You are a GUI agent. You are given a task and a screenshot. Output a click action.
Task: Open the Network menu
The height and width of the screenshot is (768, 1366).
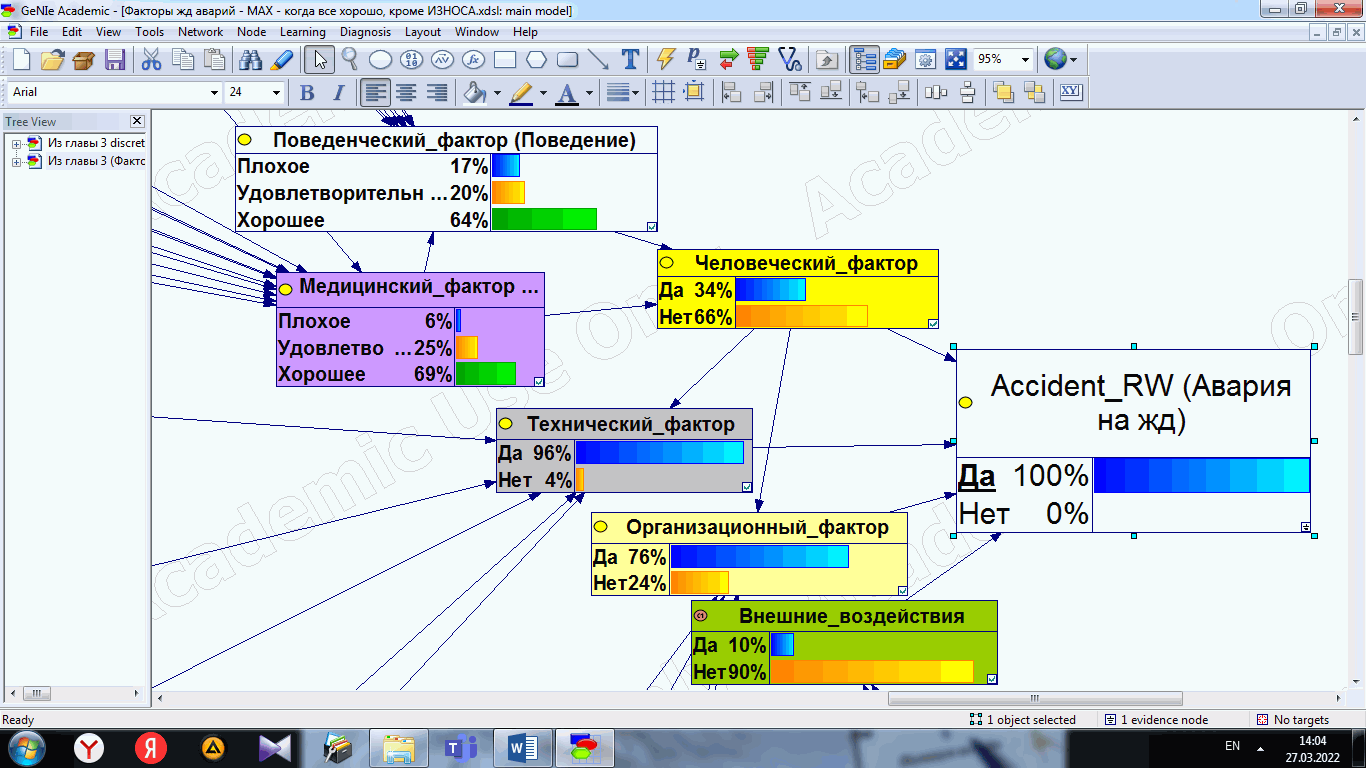[x=200, y=31]
